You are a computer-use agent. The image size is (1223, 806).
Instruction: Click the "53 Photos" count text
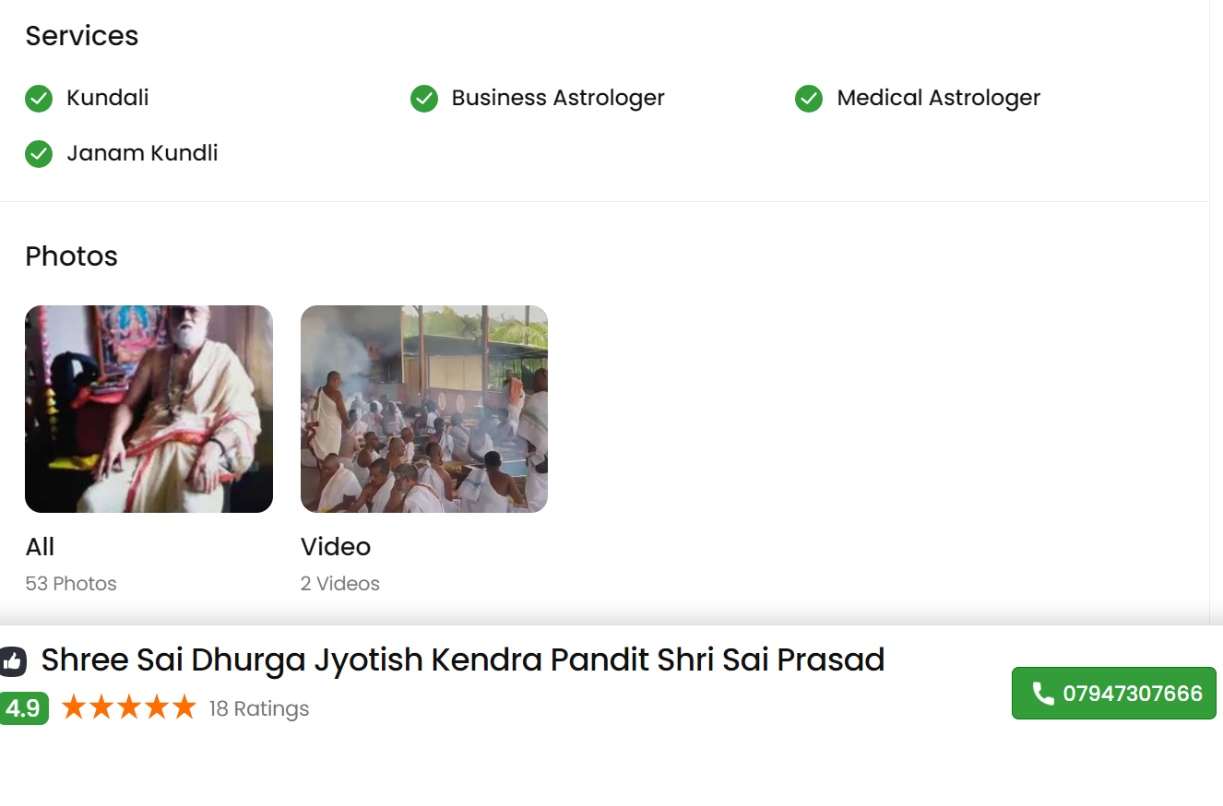click(x=71, y=584)
